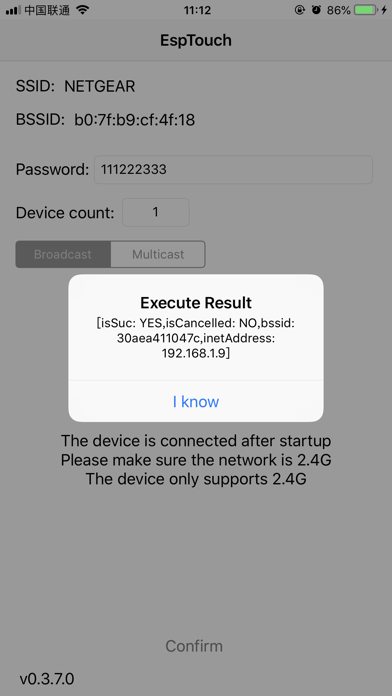The width and height of the screenshot is (392, 696).
Task: Tap the 86% battery percentage
Action: click(339, 10)
